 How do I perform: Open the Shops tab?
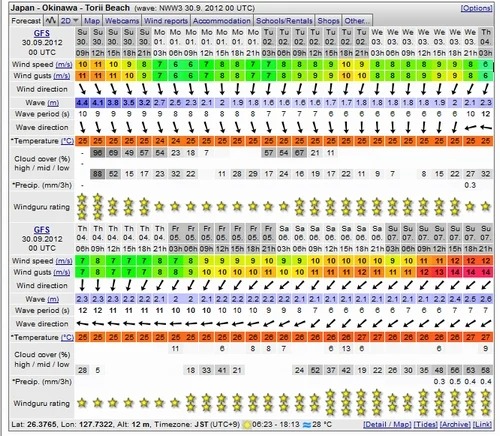point(328,21)
